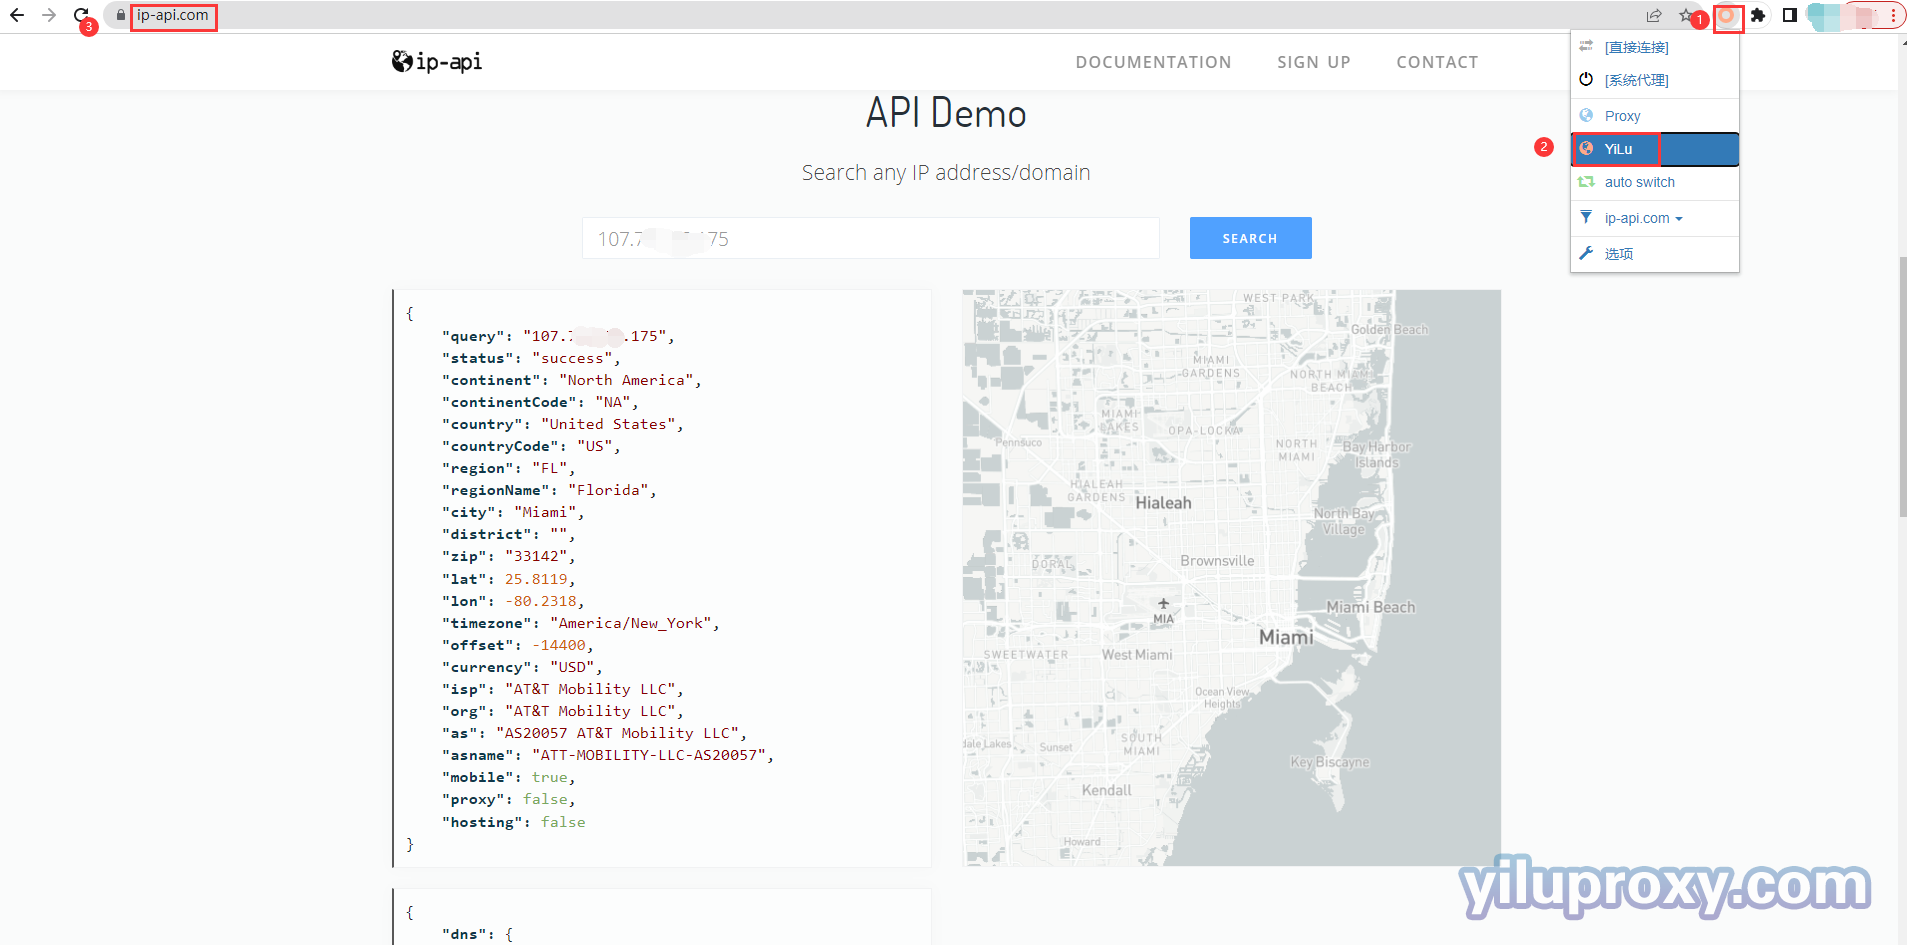Click the "33142" zip value
The width and height of the screenshot is (1907, 945).
coord(536,556)
